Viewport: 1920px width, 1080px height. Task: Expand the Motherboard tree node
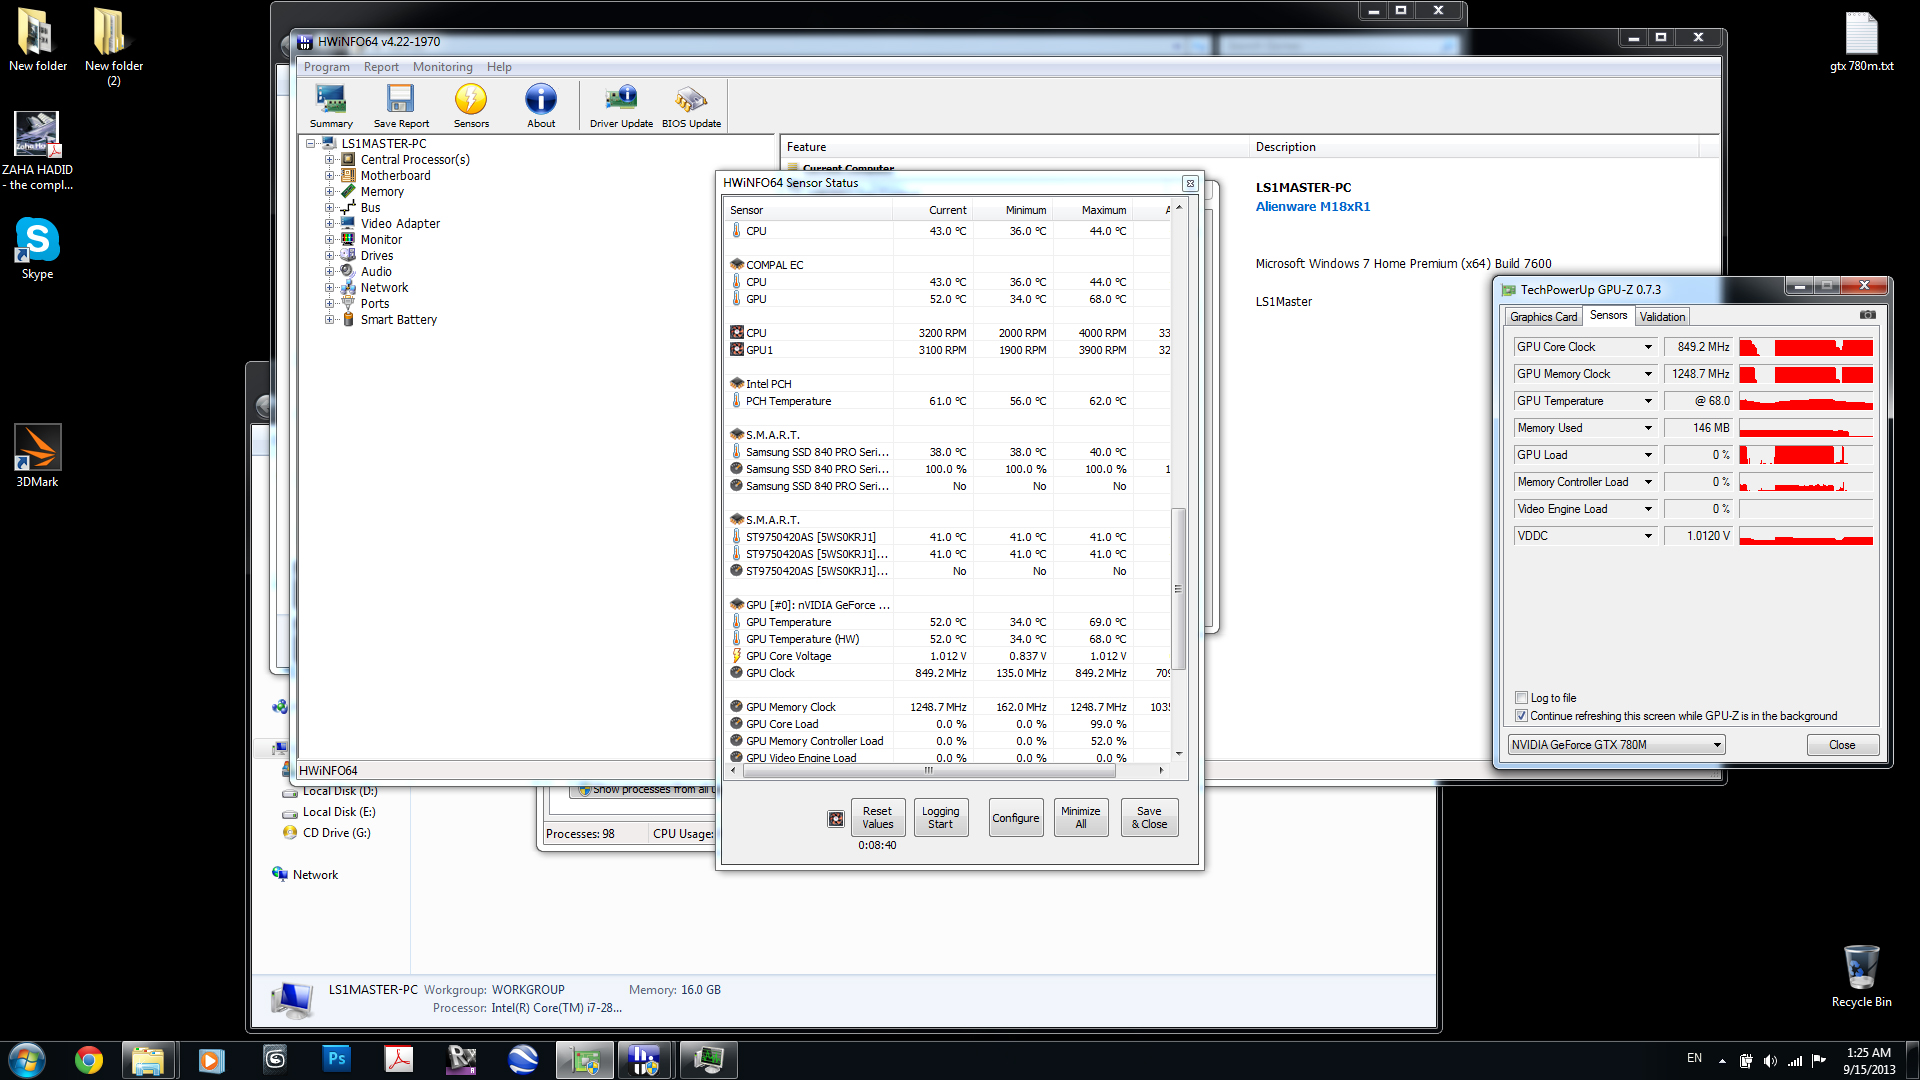point(329,176)
